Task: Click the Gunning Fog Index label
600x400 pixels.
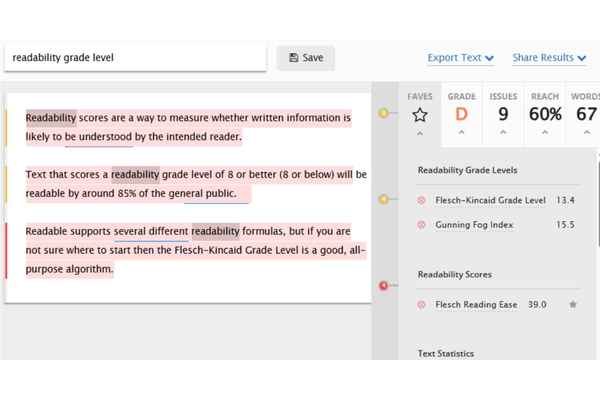Action: pos(474,225)
